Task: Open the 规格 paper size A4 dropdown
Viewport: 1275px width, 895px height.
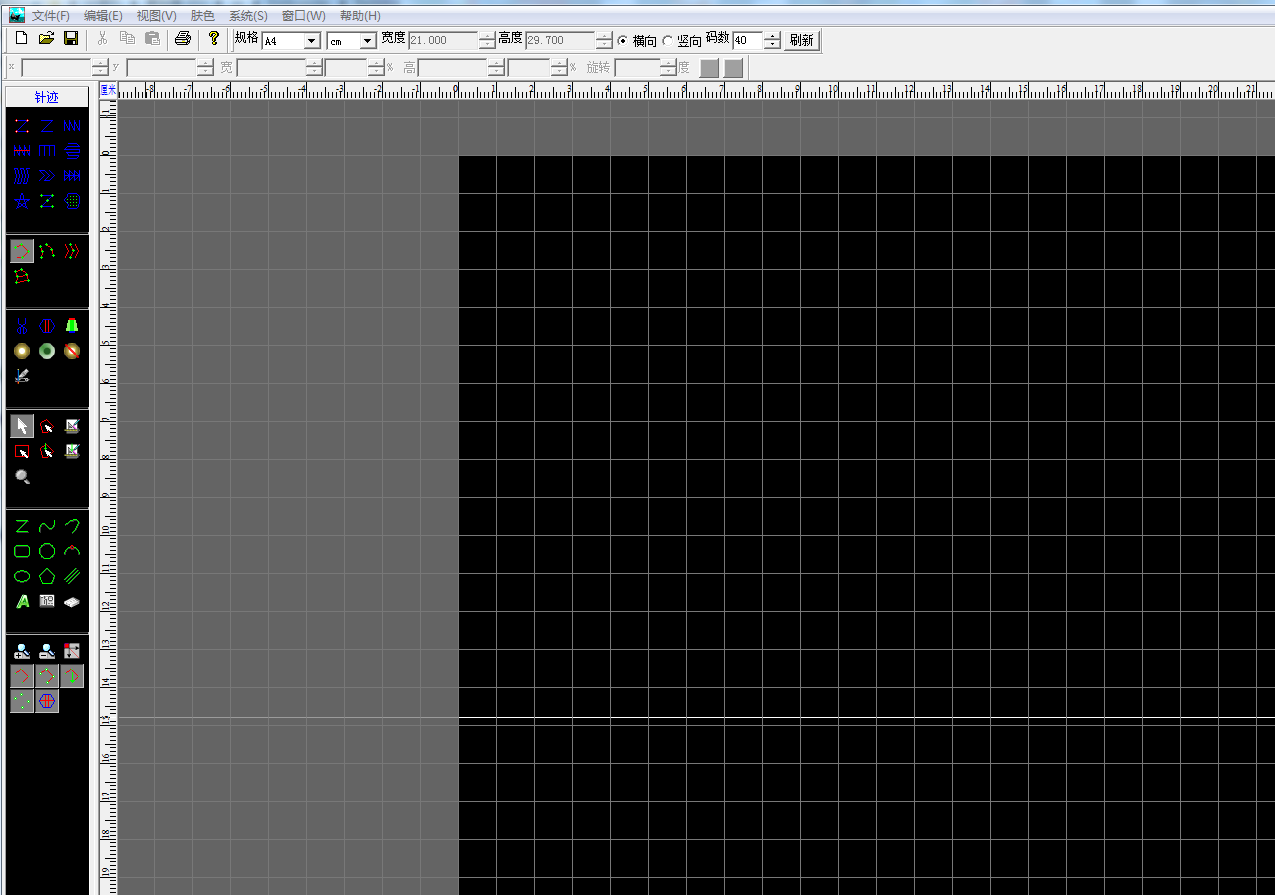Action: pos(312,41)
